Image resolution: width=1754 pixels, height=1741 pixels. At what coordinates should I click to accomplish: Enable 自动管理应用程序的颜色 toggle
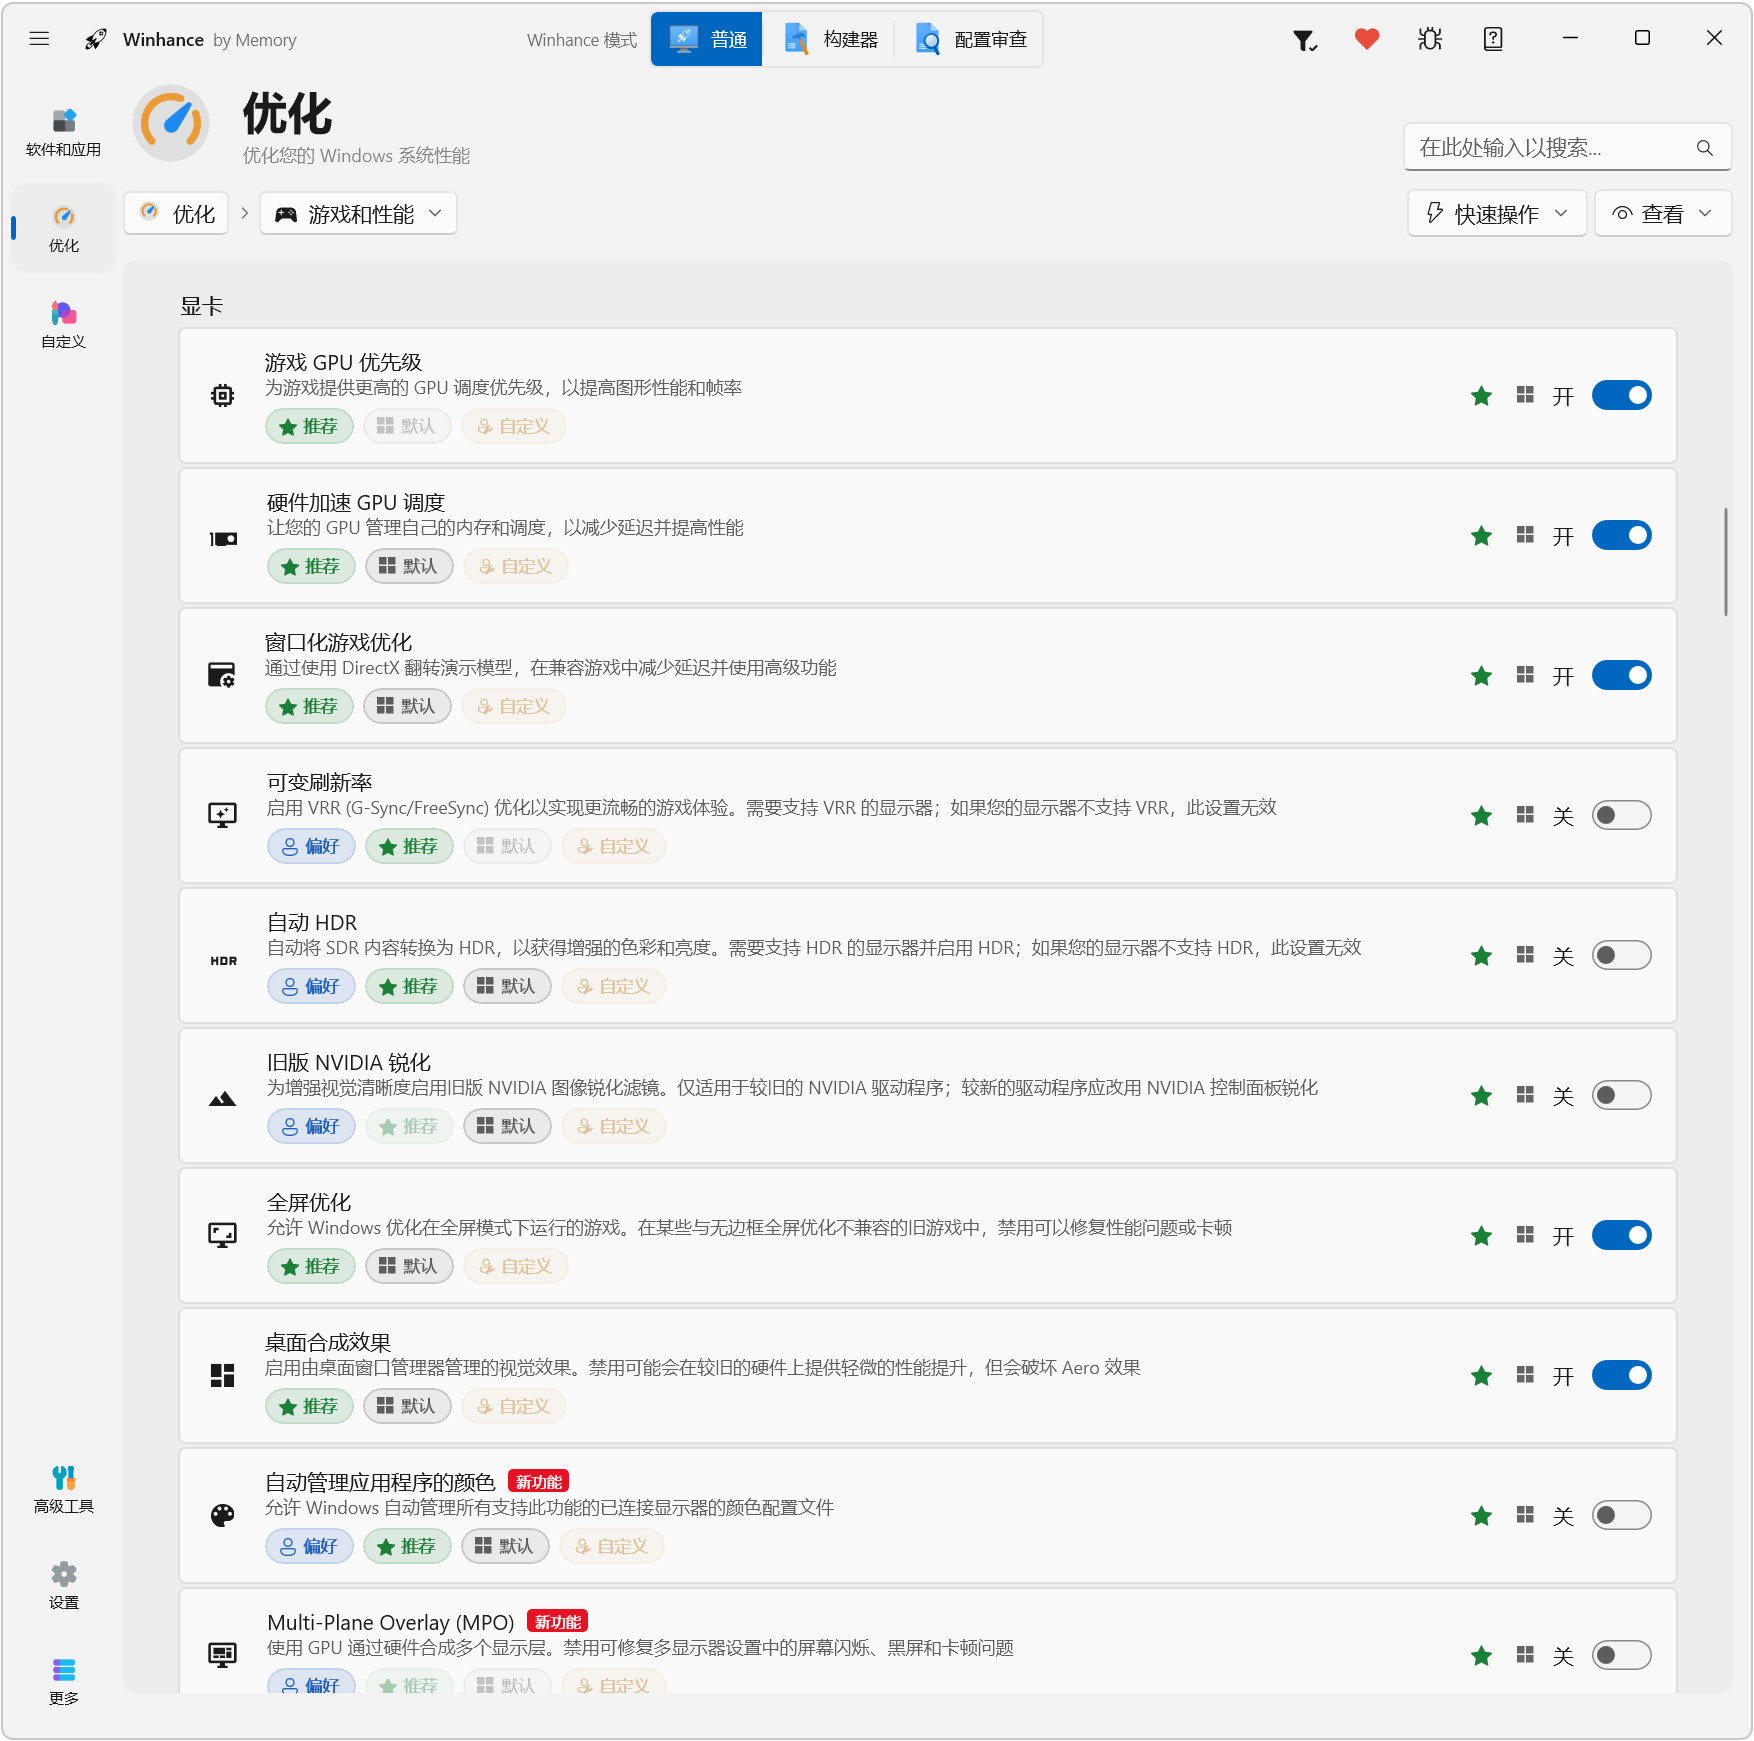[x=1621, y=1515]
